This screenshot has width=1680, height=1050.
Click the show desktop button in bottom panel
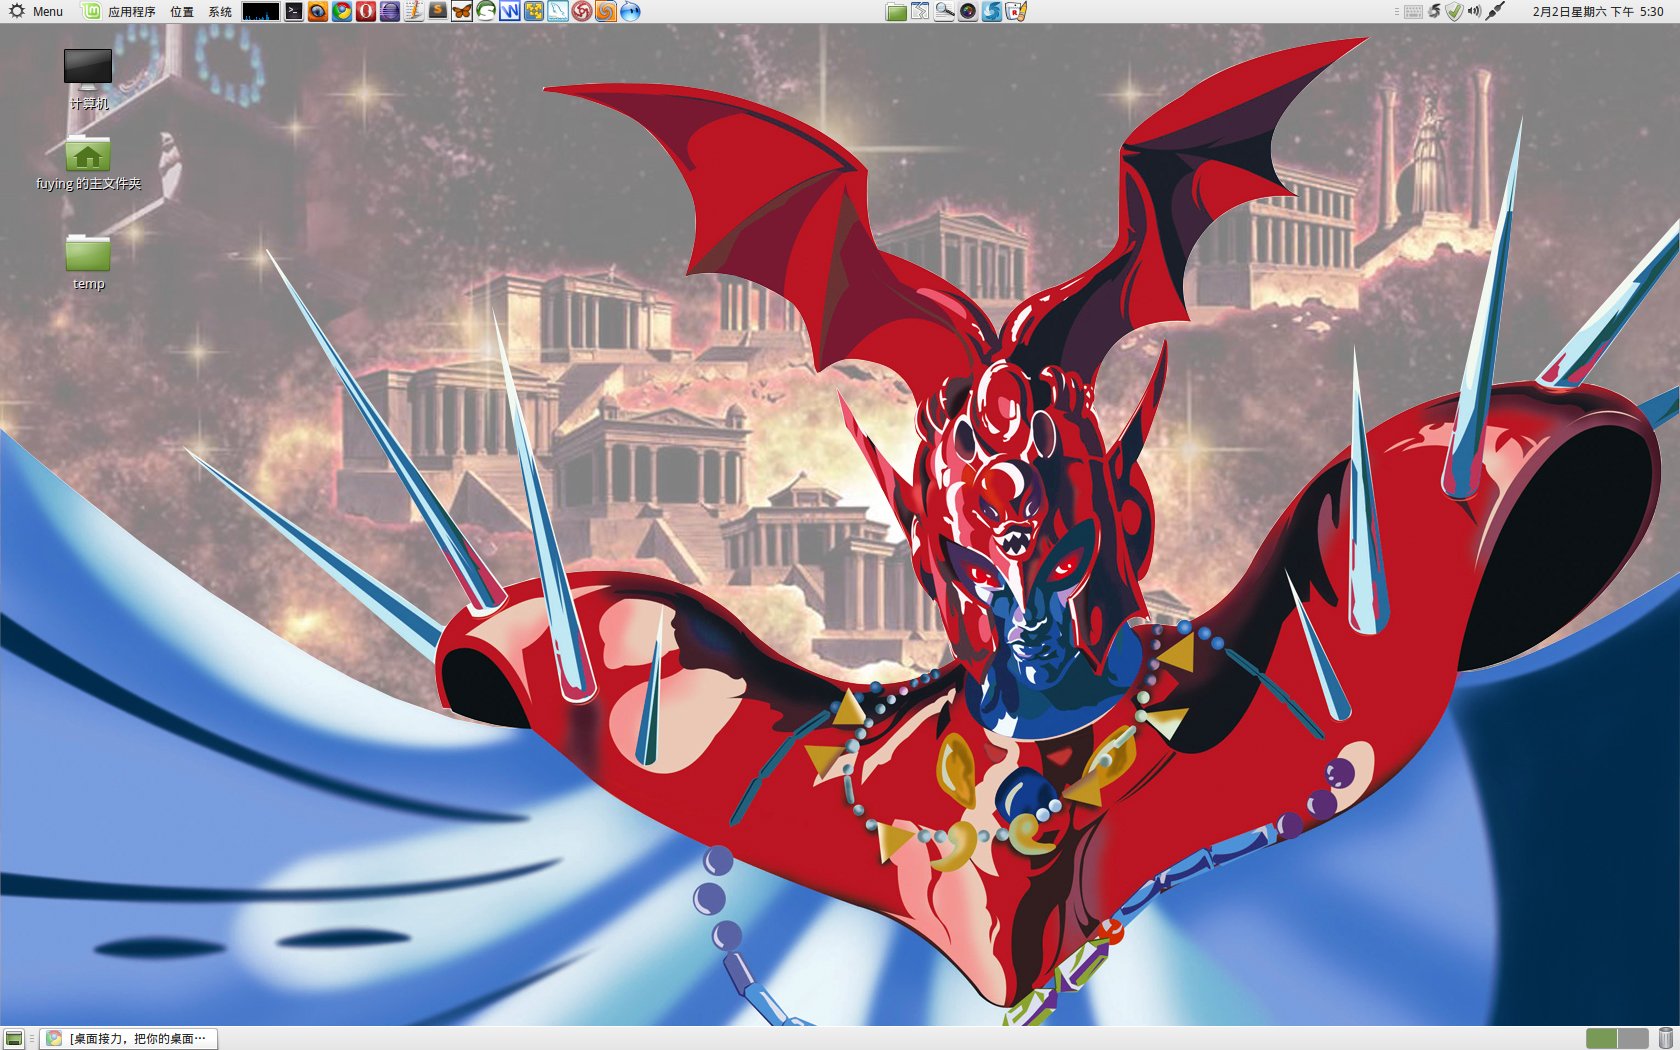pos(14,1039)
